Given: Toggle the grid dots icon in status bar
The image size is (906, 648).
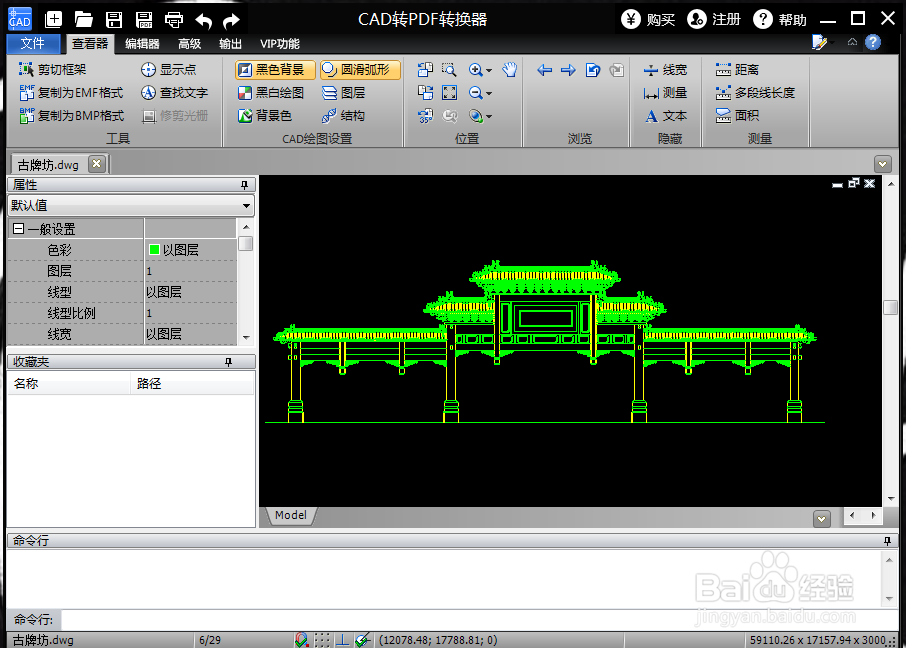Looking at the screenshot, I should [x=322, y=639].
